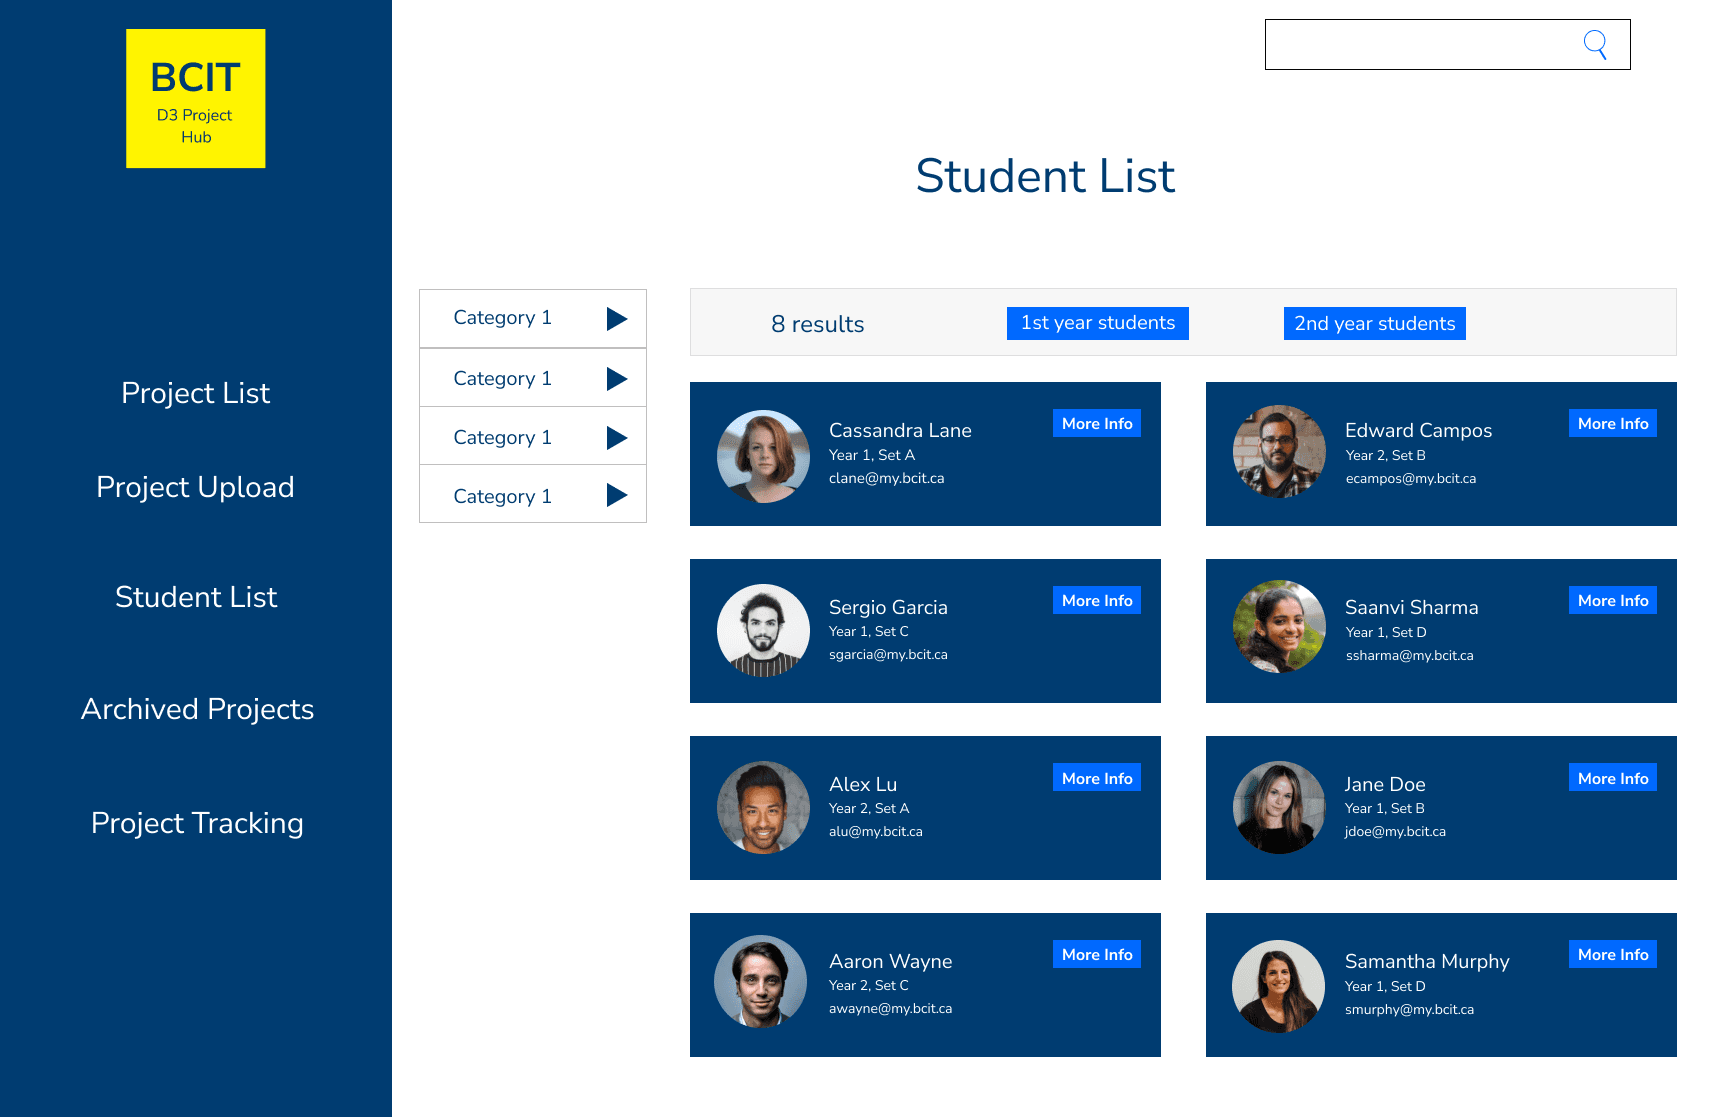The width and height of the screenshot is (1728, 1117).
Task: Click the yellow BCIT D3 Project Hub logo
Action: point(195,98)
